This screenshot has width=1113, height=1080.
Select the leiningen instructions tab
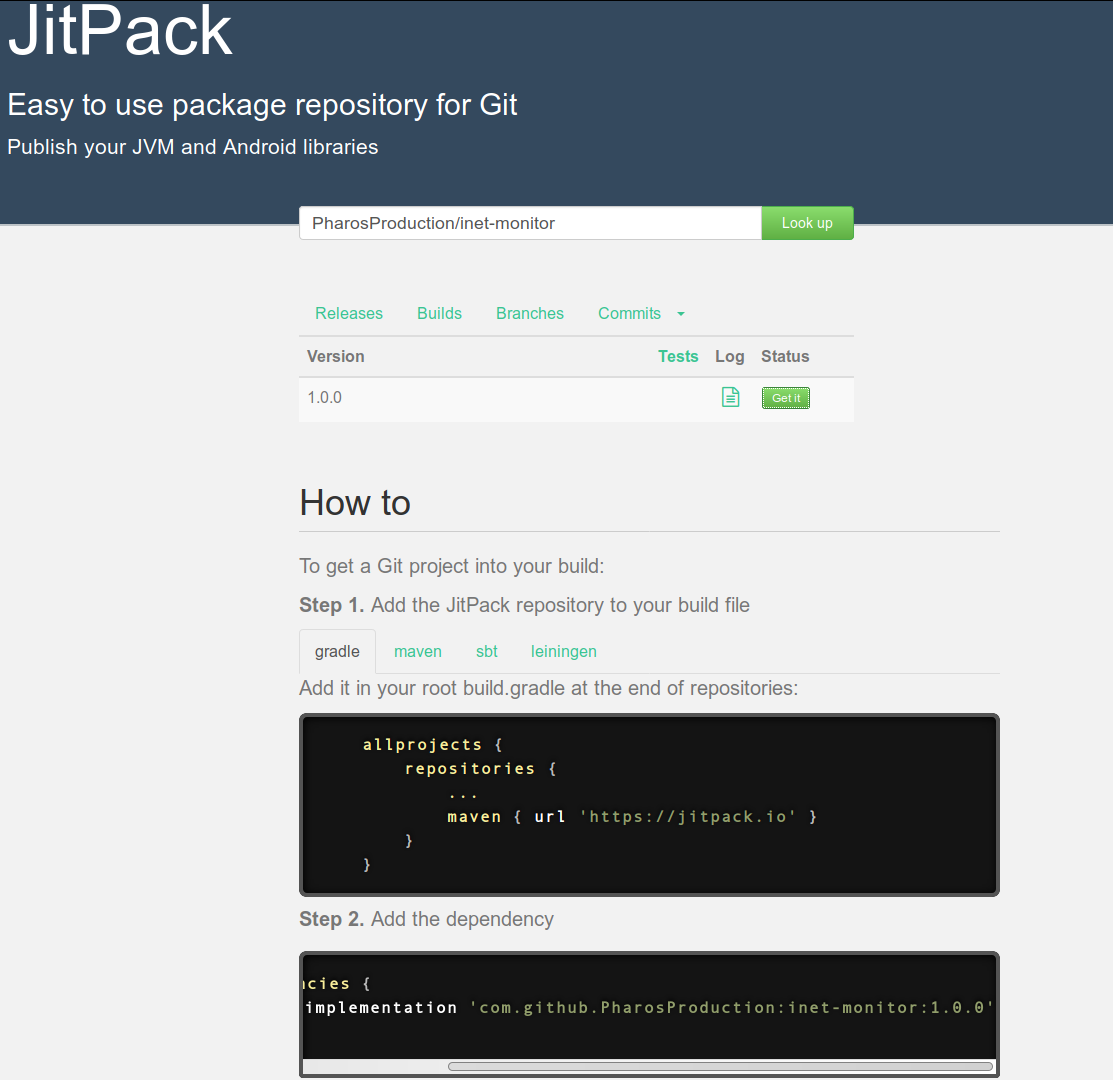(x=563, y=651)
